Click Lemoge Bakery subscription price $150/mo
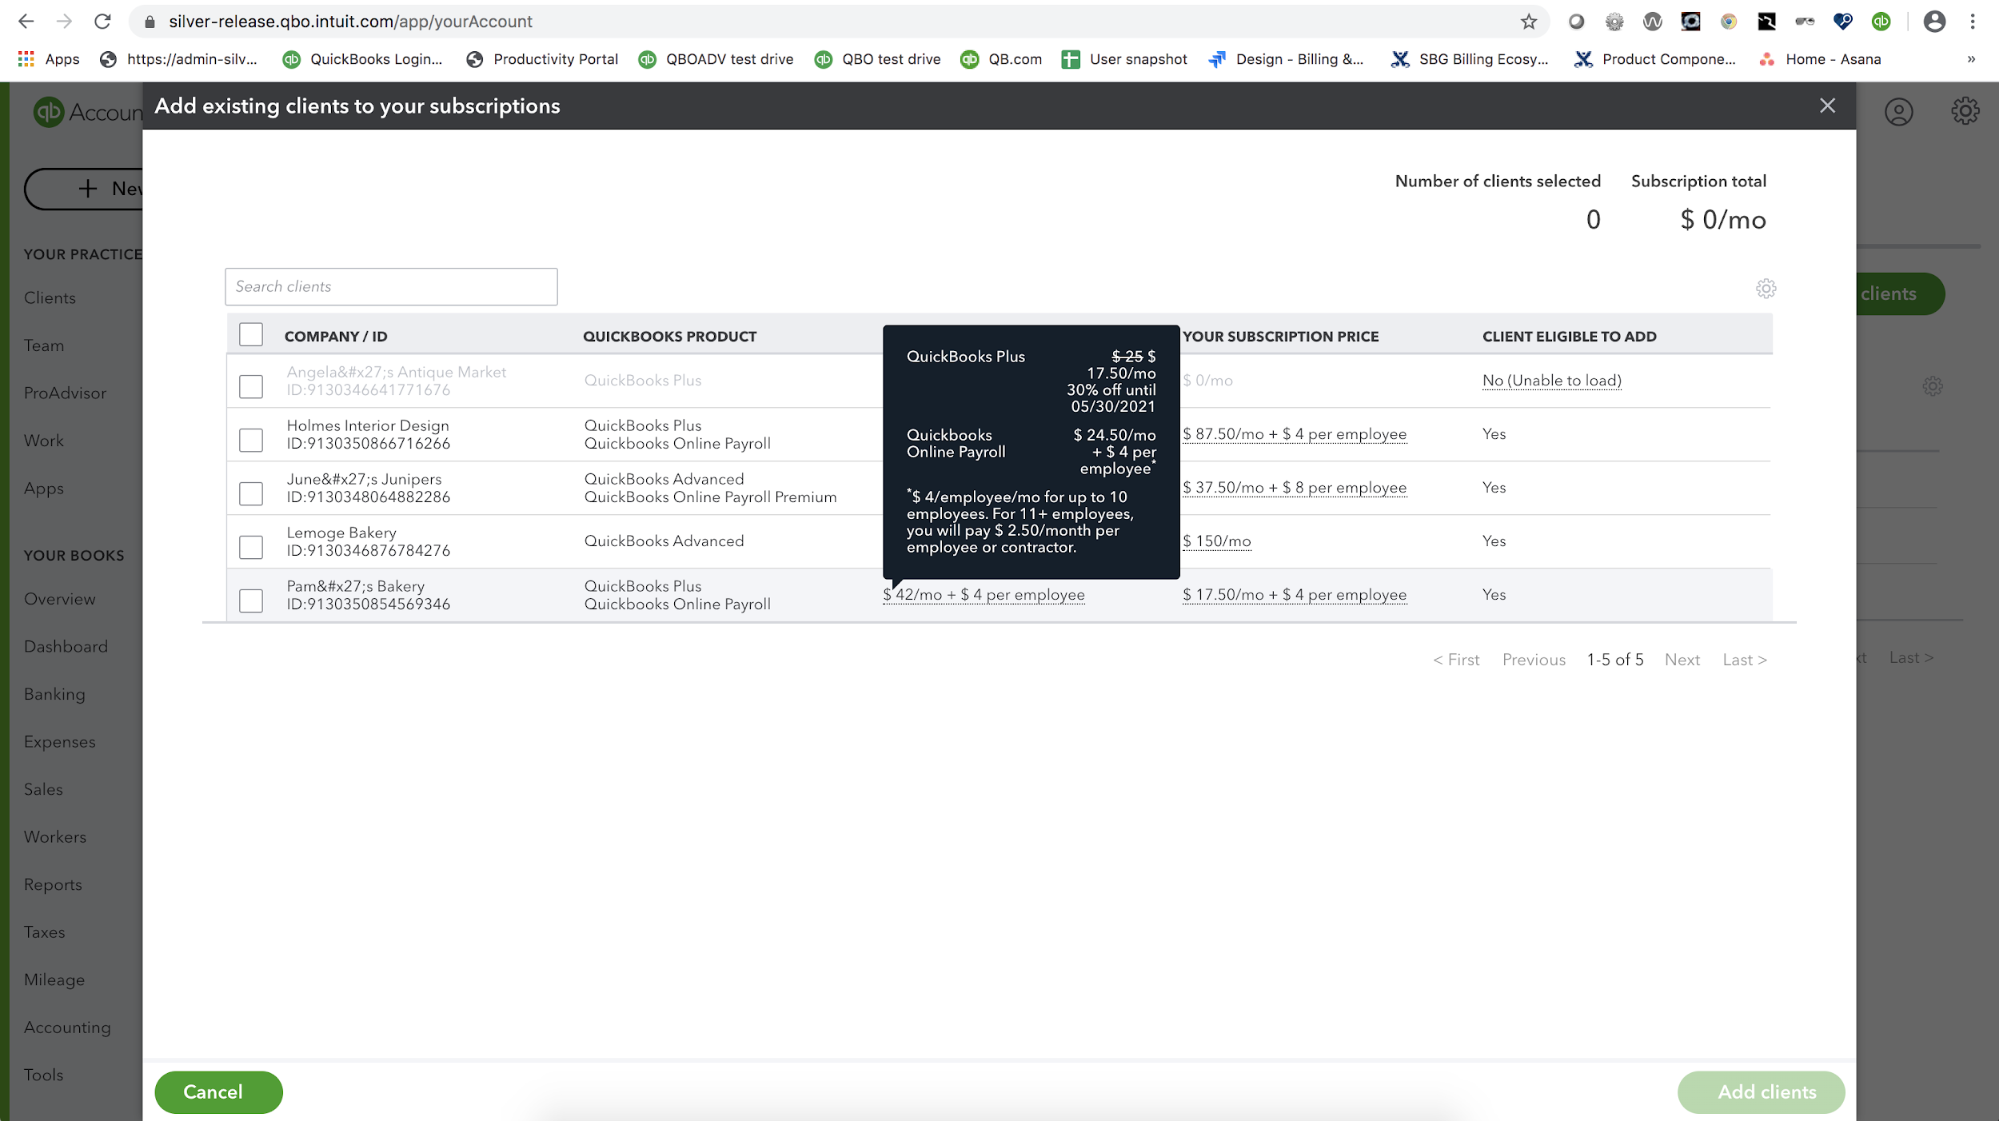Viewport: 1999px width, 1122px height. click(1216, 541)
